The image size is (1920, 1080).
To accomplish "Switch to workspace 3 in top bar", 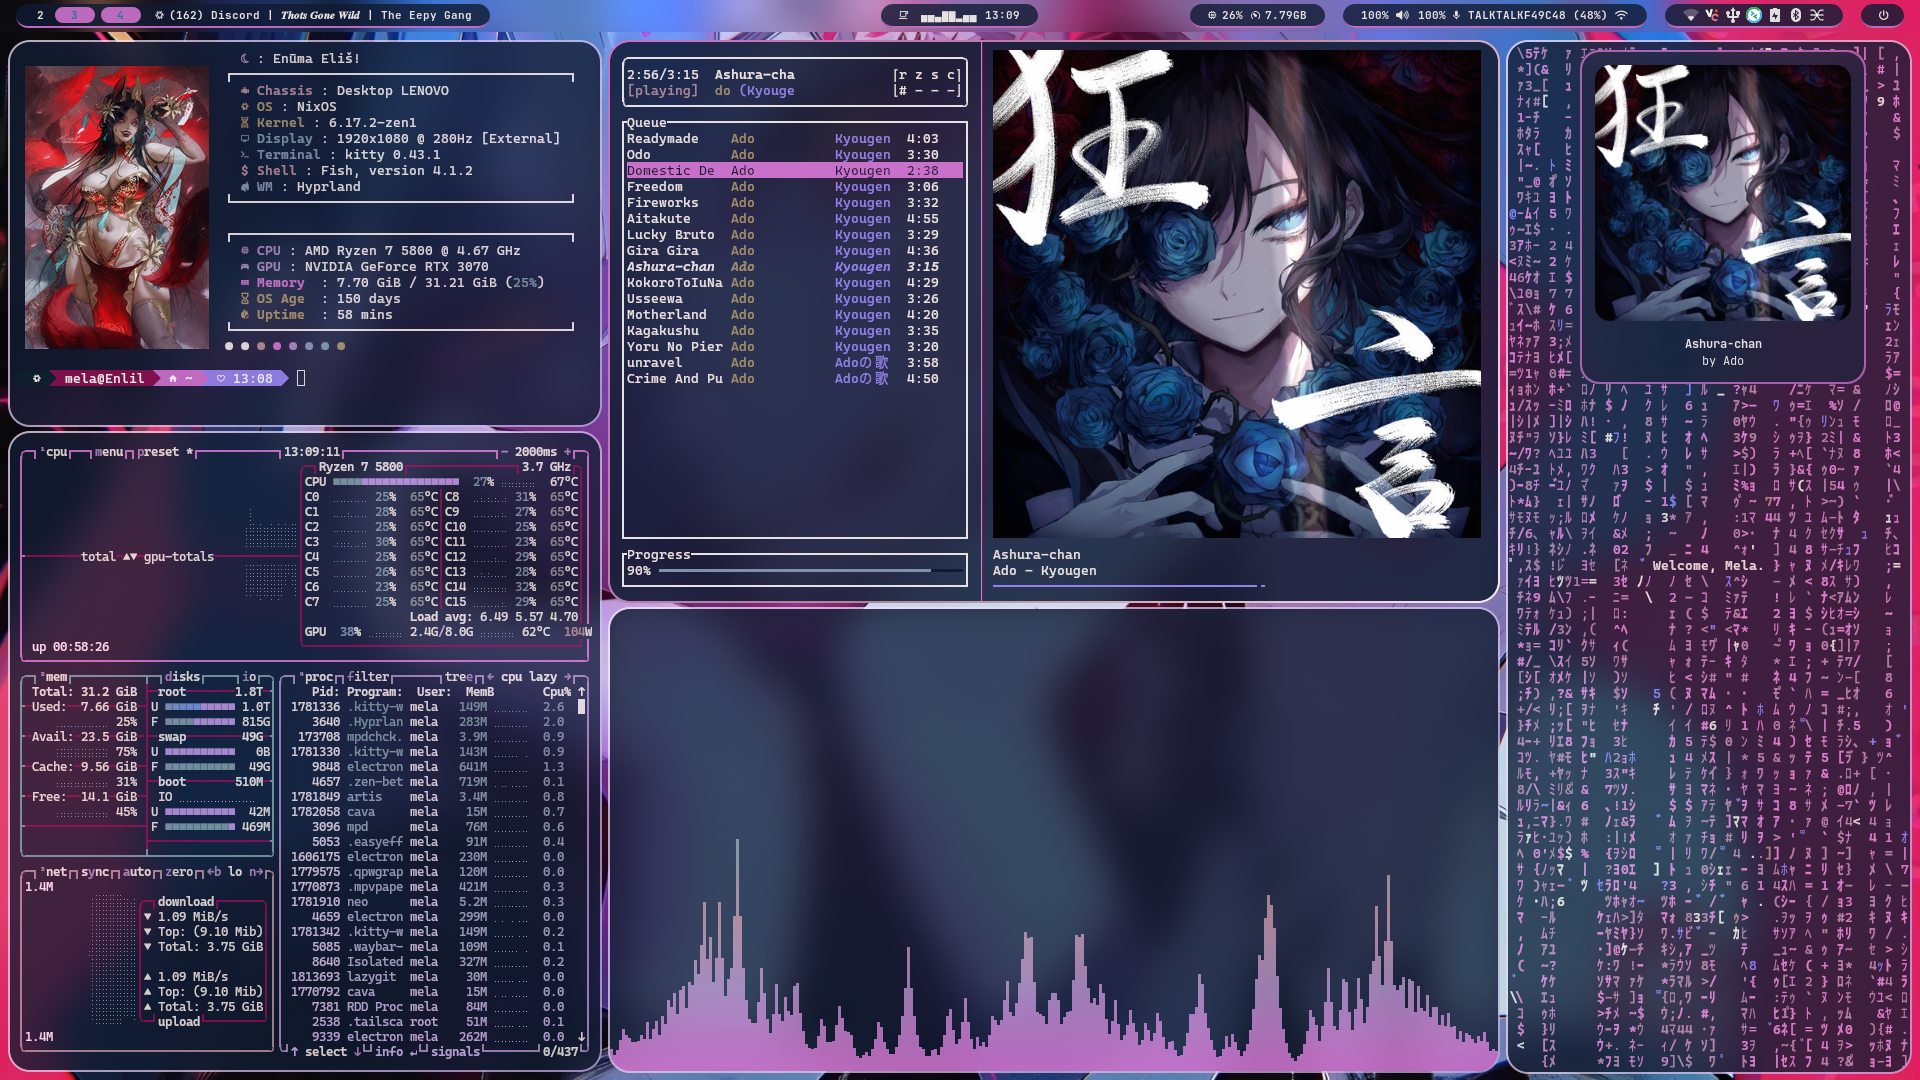I will pyautogui.click(x=74, y=15).
